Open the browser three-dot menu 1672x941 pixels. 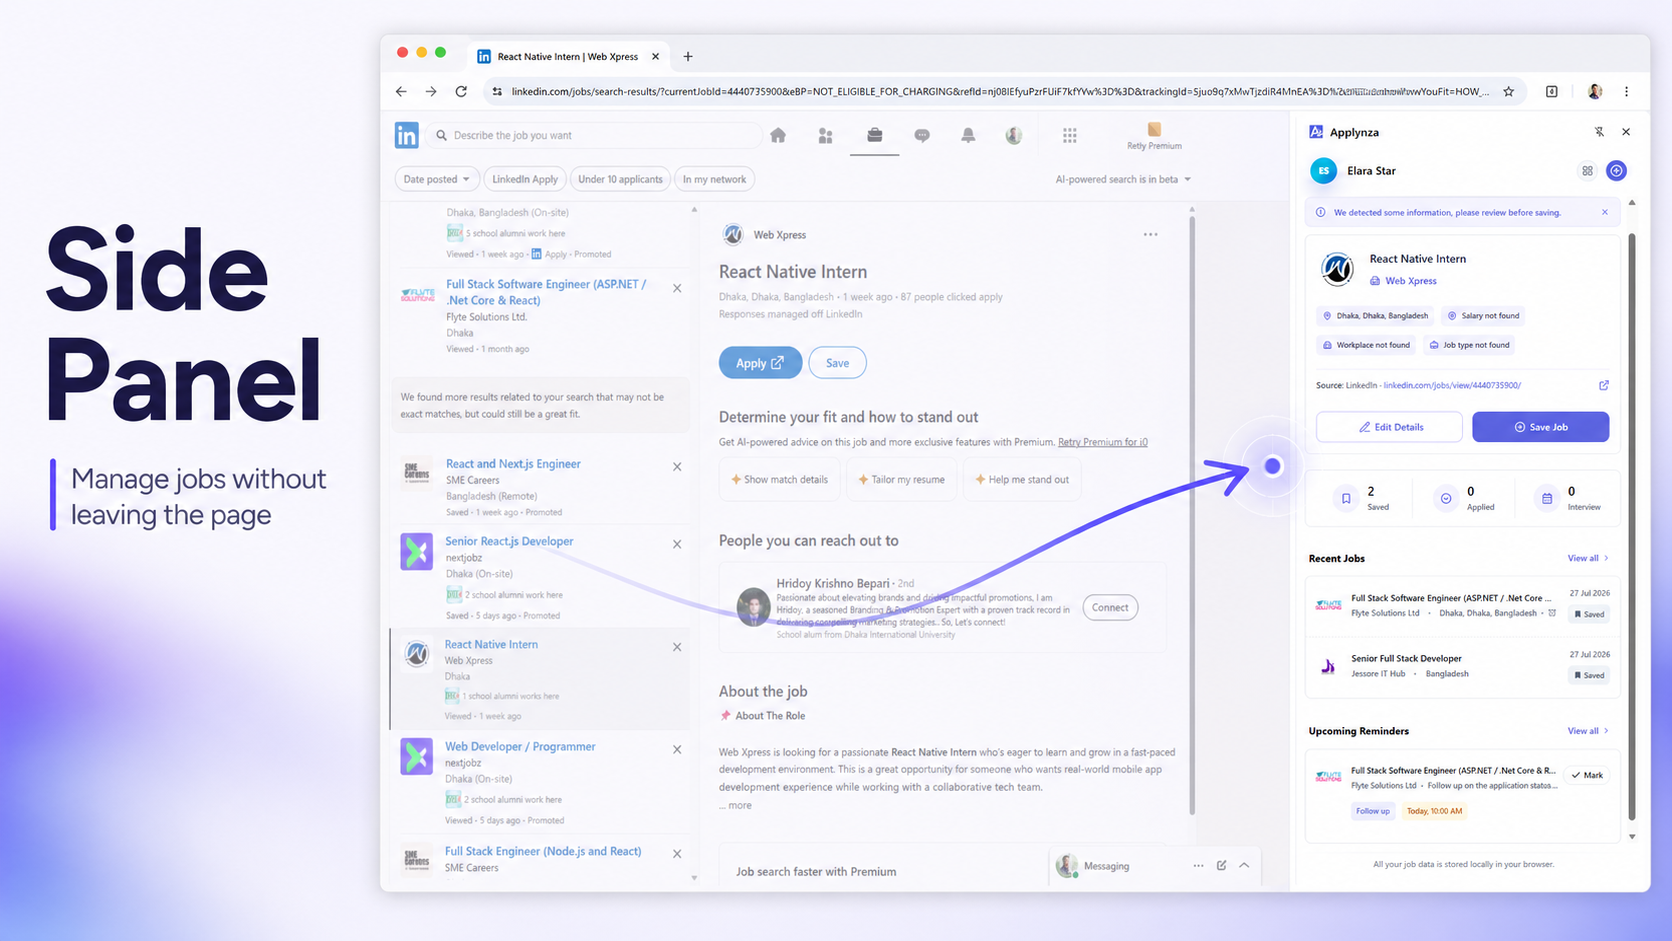pos(1626,91)
